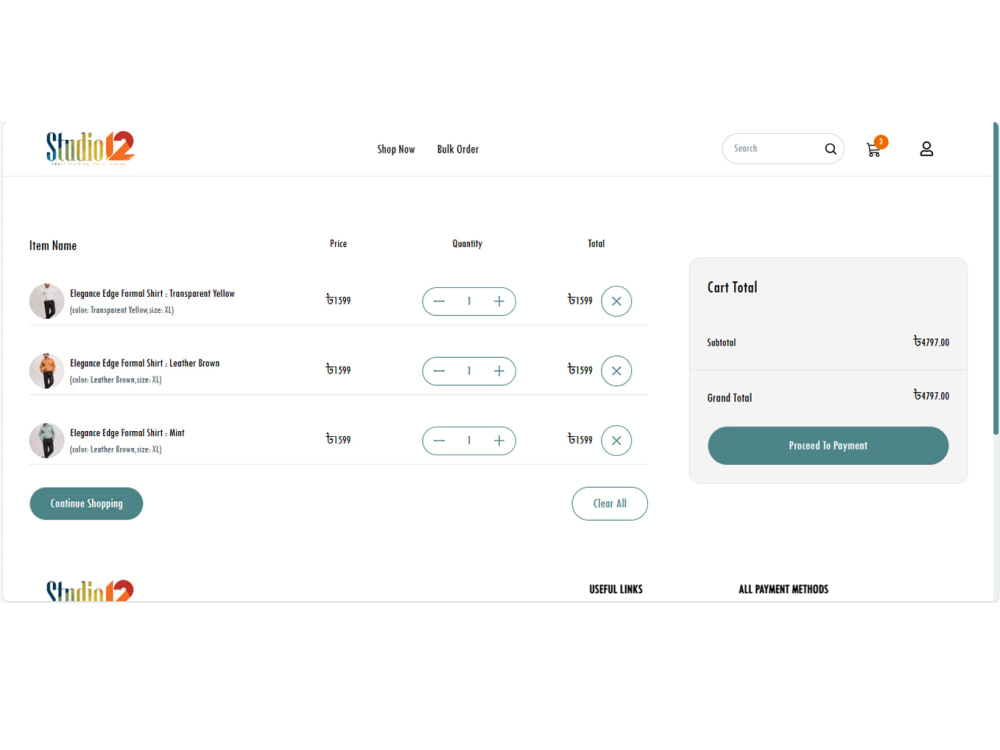
Task: Decrease quantity of Leather Brown shirt
Action: pyautogui.click(x=439, y=371)
